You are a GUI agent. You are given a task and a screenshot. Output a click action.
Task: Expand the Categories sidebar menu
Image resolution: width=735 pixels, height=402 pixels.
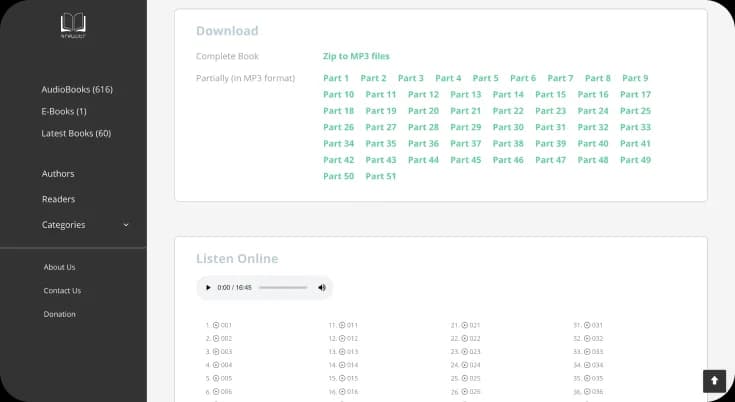coord(85,225)
